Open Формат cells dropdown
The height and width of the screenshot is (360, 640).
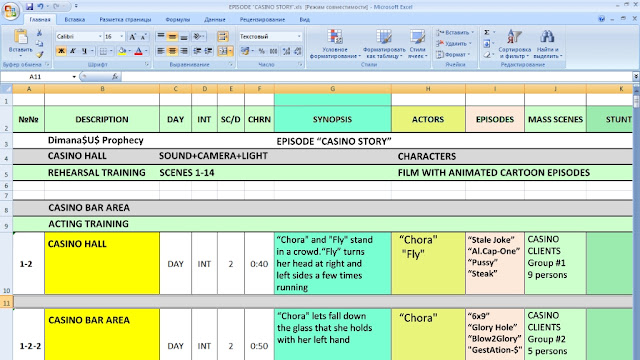click(x=453, y=54)
